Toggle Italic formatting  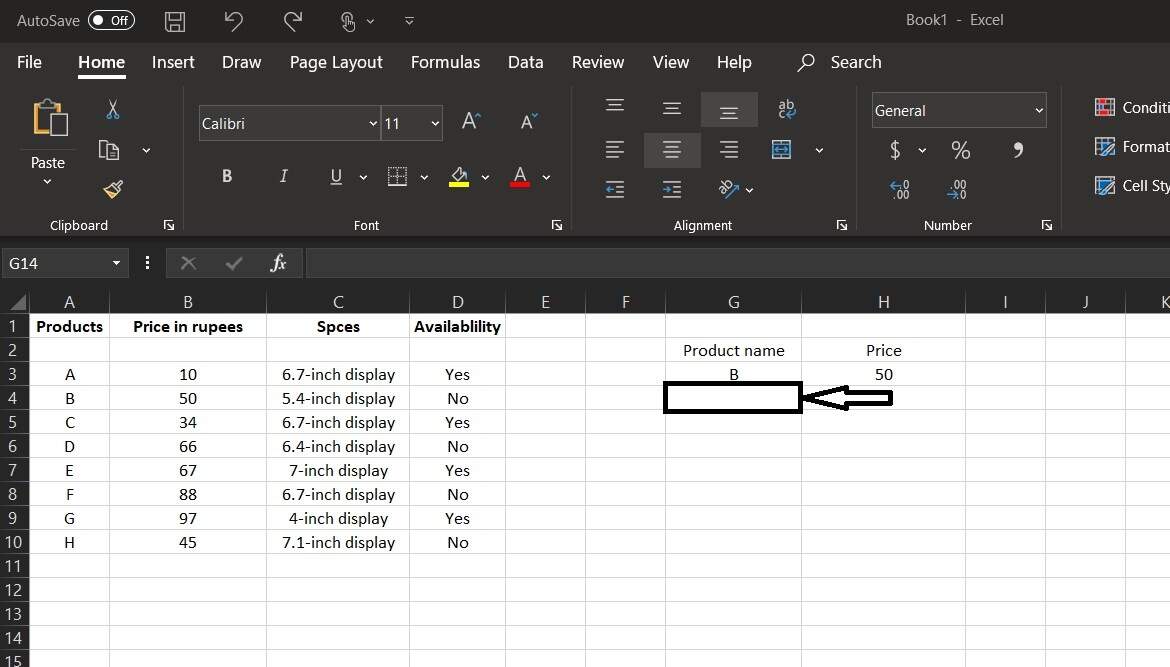tap(283, 176)
